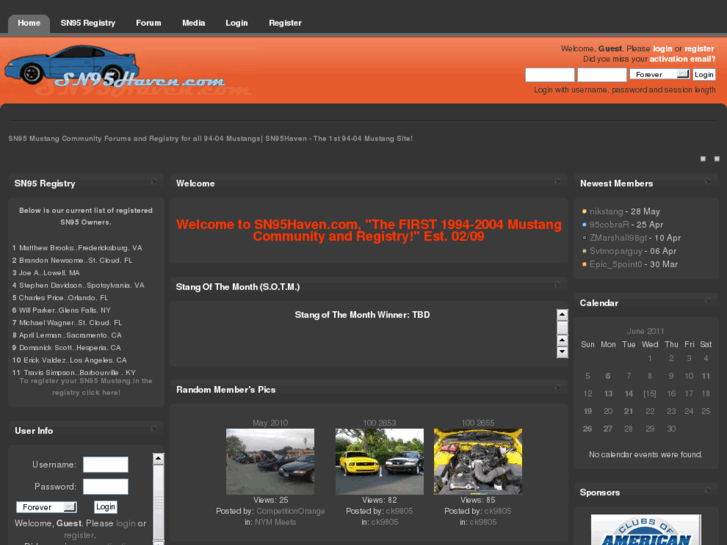Image resolution: width=727 pixels, height=545 pixels.
Task: Select calendar day 21
Action: 628,411
